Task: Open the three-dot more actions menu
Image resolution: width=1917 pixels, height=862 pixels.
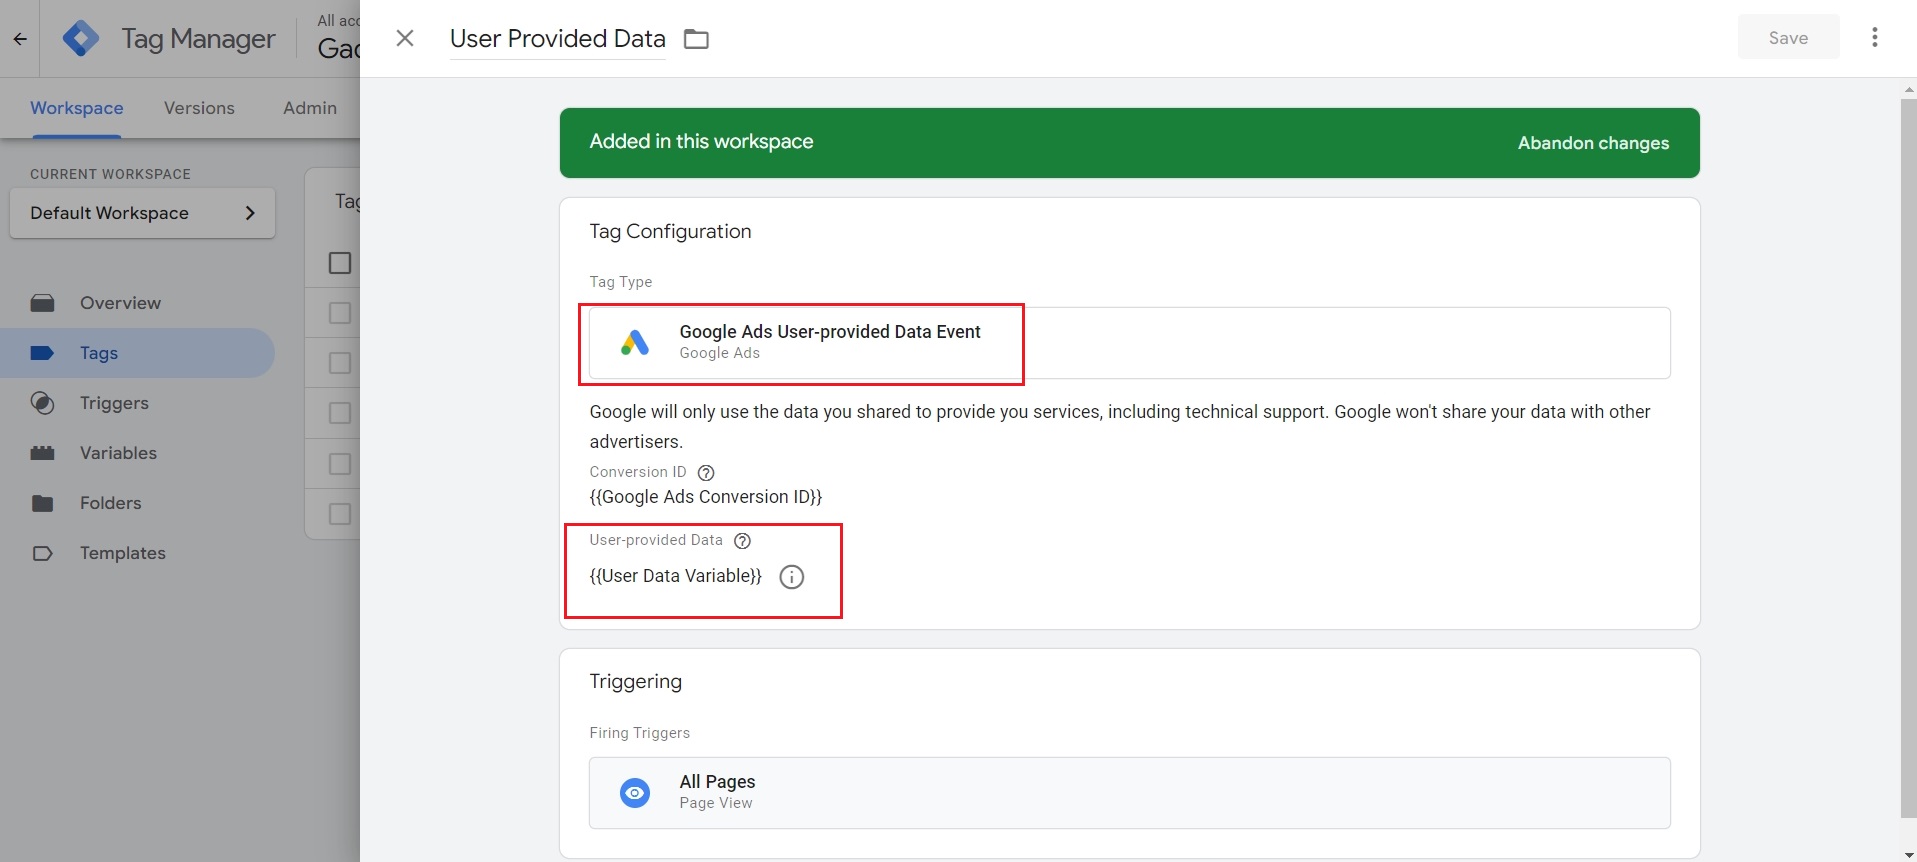Action: [x=1875, y=37]
